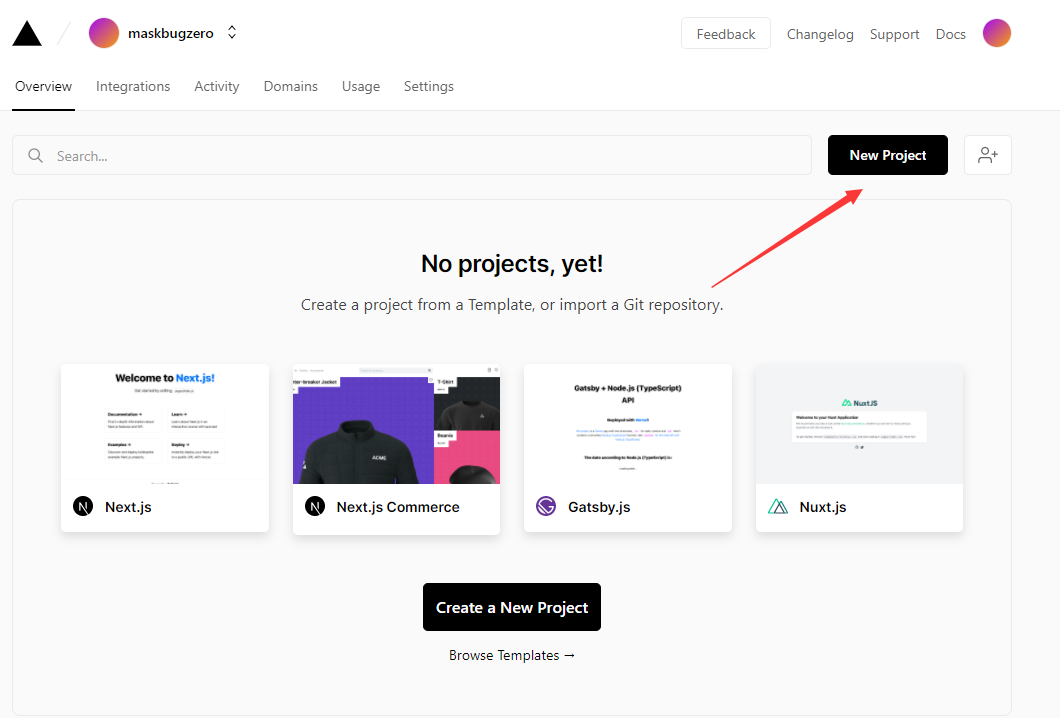Select the Usage tab
The image size is (1060, 718).
361,87
